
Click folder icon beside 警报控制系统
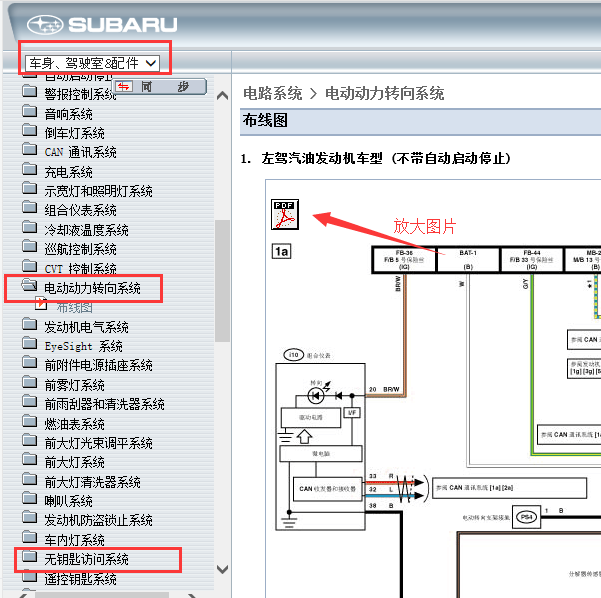(30, 92)
